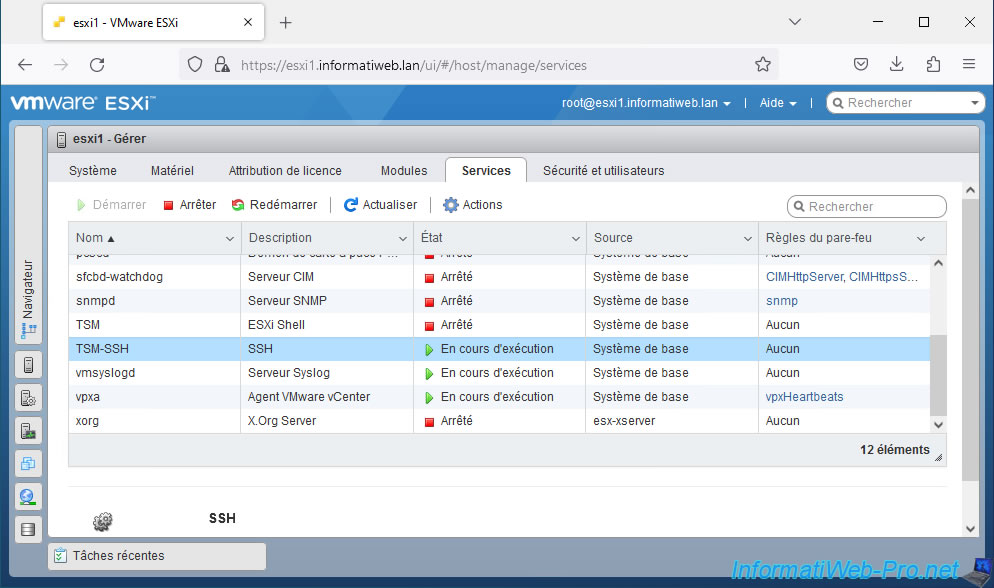Click the table resize grip beside 12 éléments
994x588 pixels.
click(x=938, y=457)
